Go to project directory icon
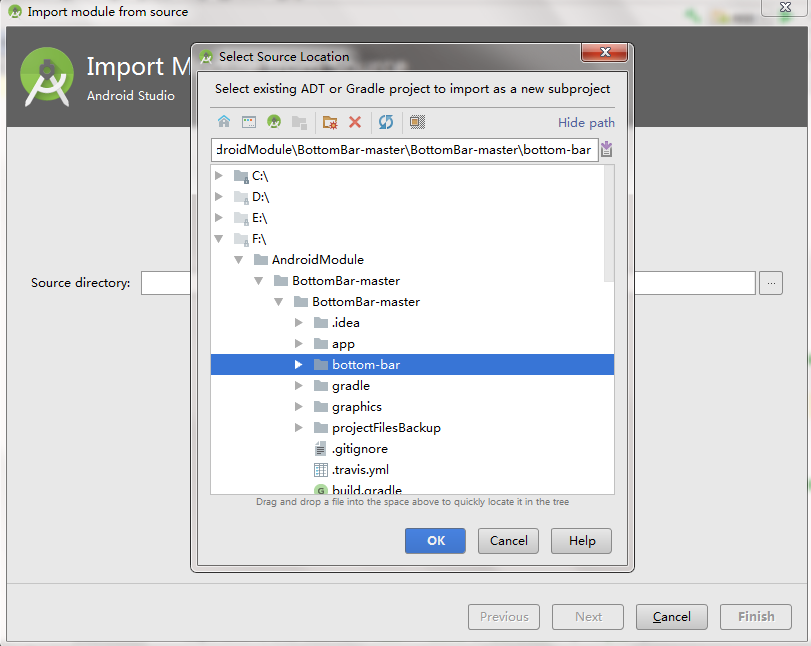 (274, 122)
